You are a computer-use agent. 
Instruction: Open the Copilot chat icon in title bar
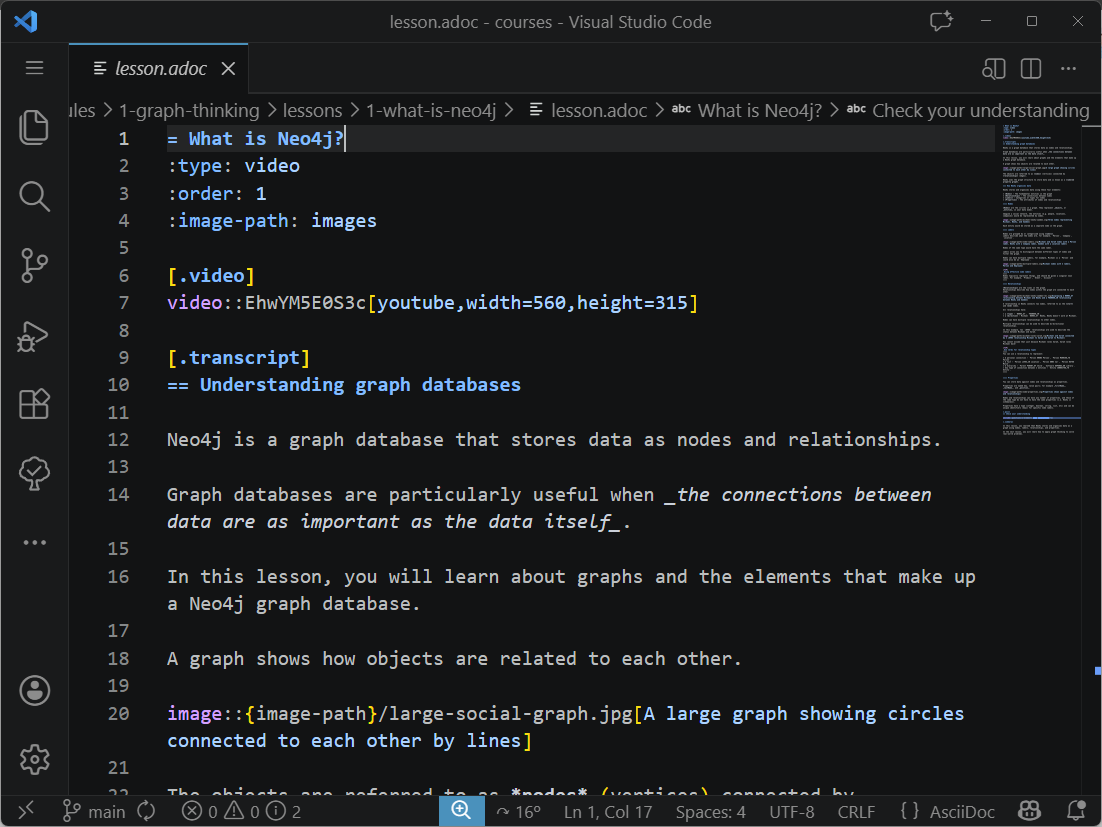point(941,21)
